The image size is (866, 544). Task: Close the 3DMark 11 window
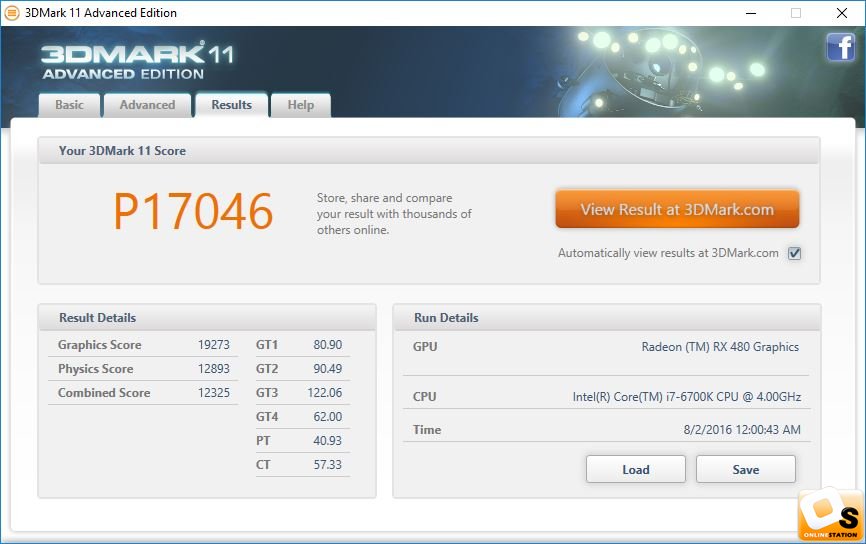tap(842, 13)
